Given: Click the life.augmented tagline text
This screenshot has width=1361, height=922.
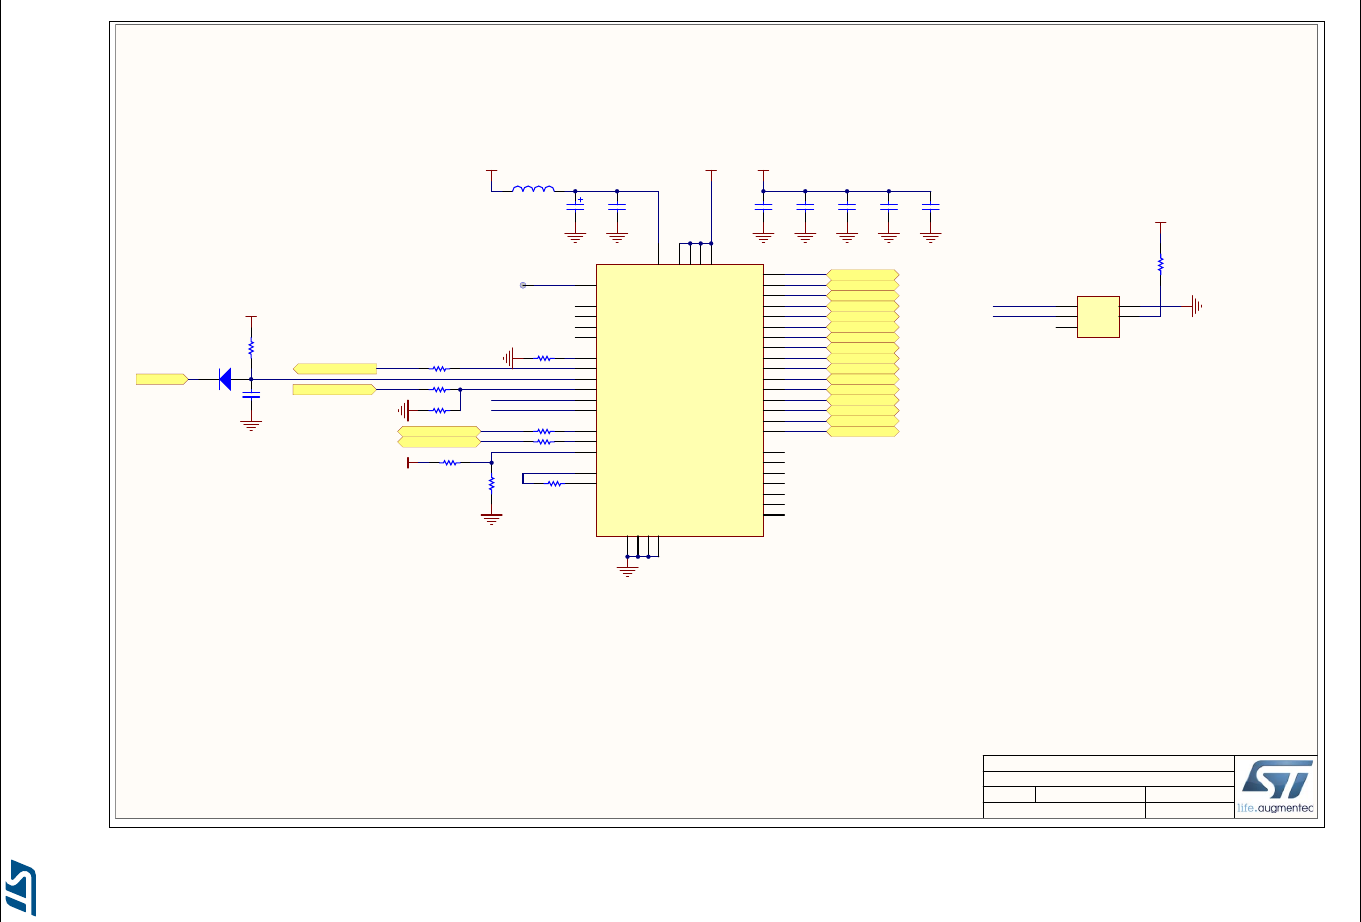Looking at the screenshot, I should tap(1276, 808).
